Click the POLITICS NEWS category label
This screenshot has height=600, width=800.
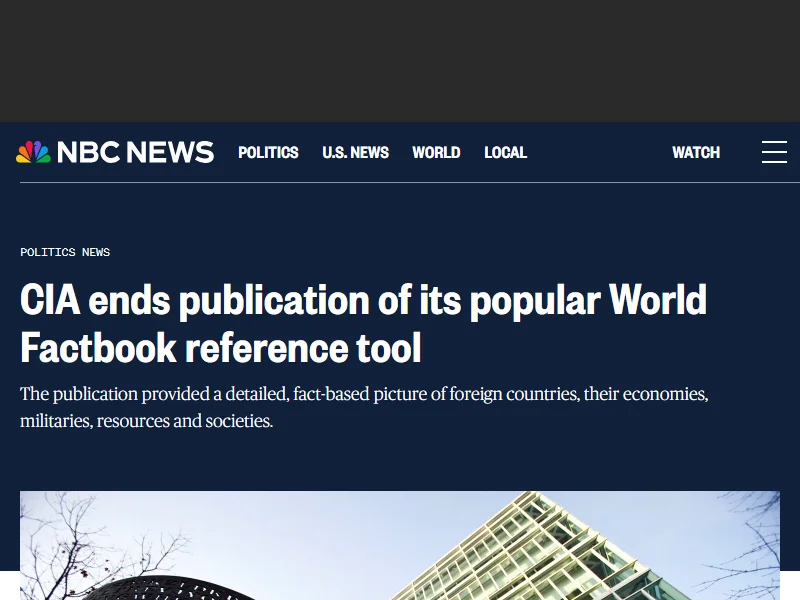pos(65,252)
